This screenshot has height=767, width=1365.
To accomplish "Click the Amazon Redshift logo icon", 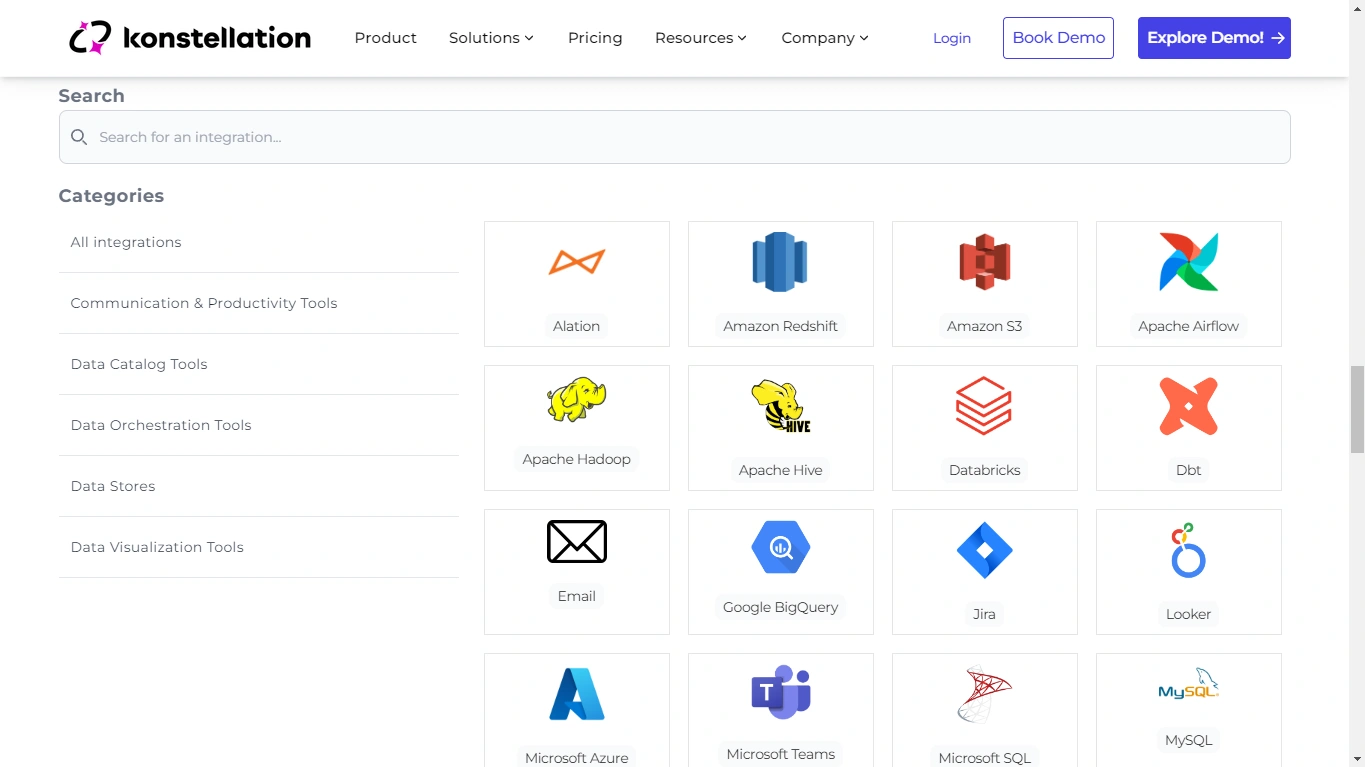I will [x=780, y=262].
